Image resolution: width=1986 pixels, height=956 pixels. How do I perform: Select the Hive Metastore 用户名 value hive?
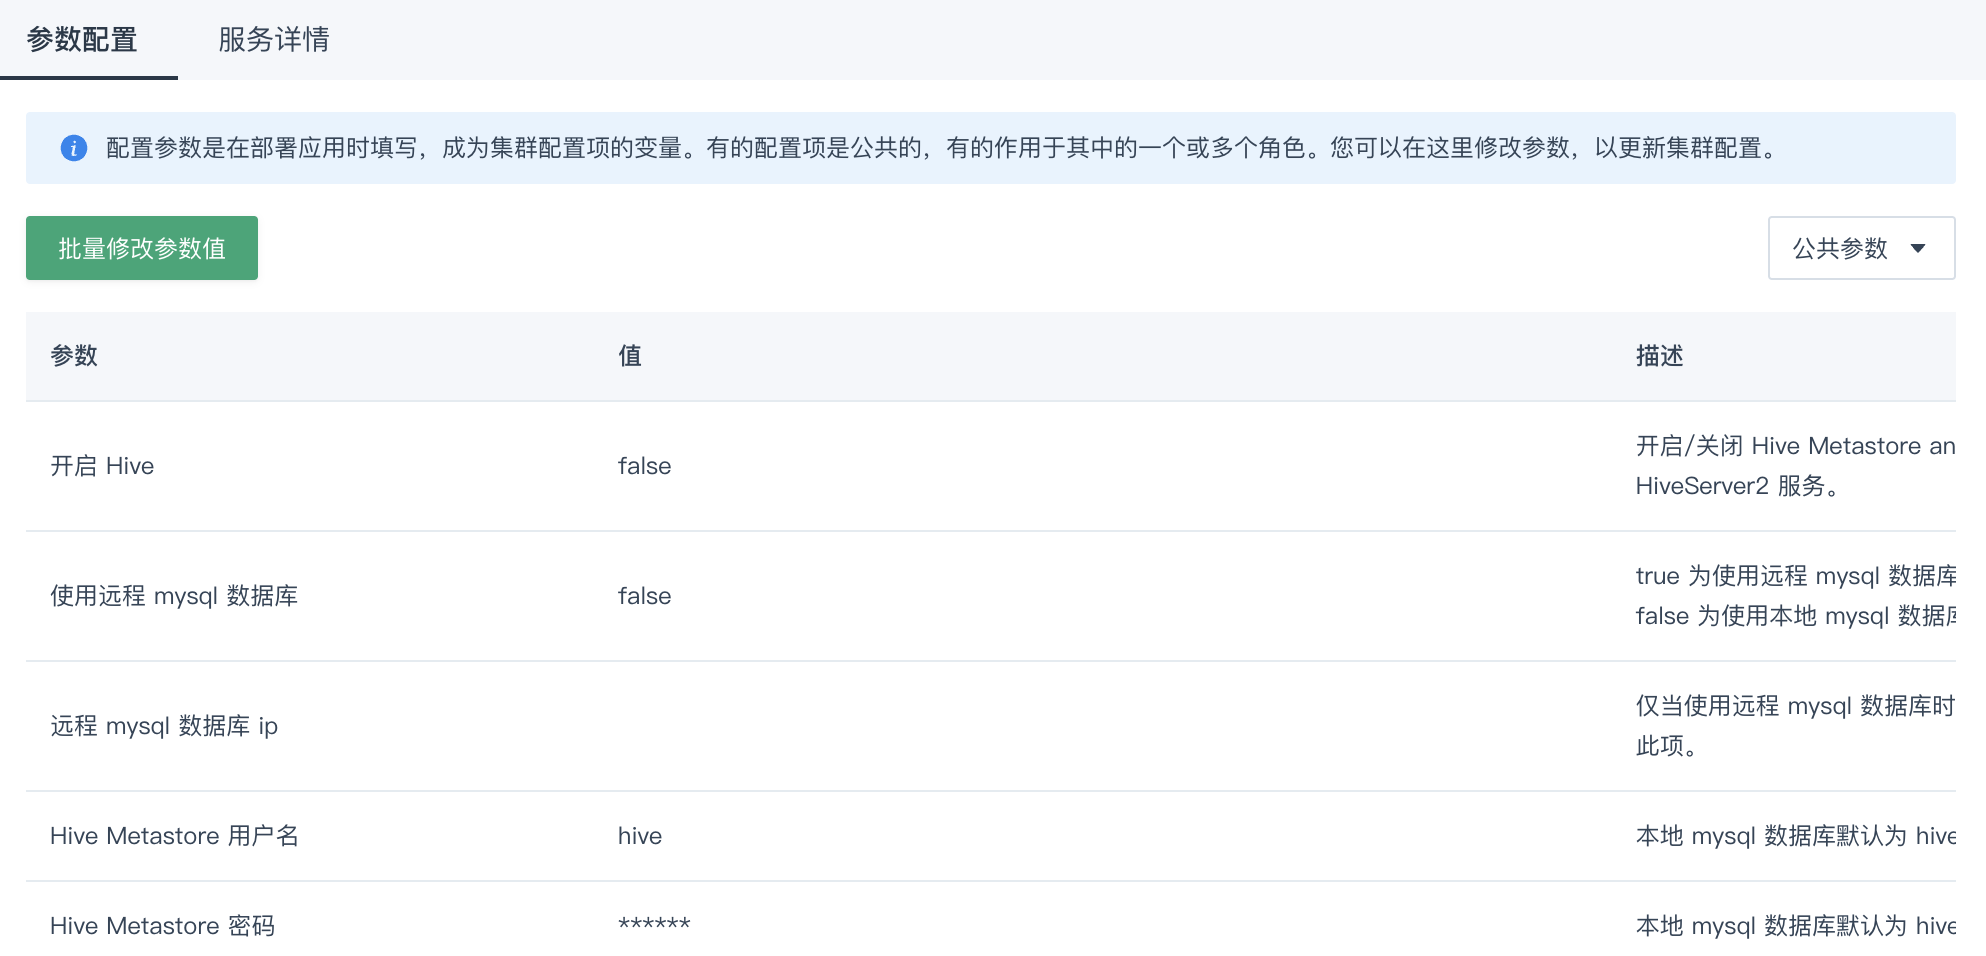click(639, 836)
